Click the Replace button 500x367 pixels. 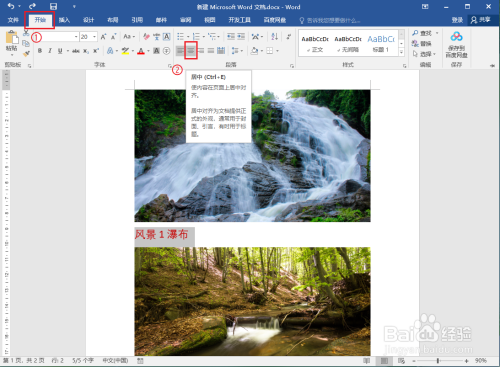[x=422, y=44]
